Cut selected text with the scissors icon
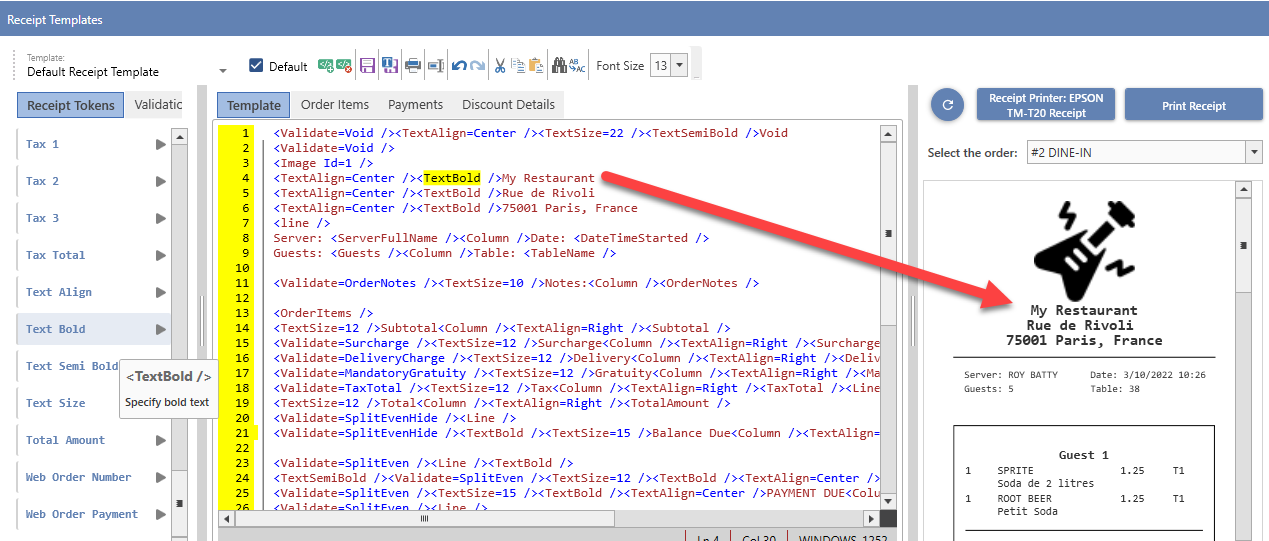 tap(499, 66)
